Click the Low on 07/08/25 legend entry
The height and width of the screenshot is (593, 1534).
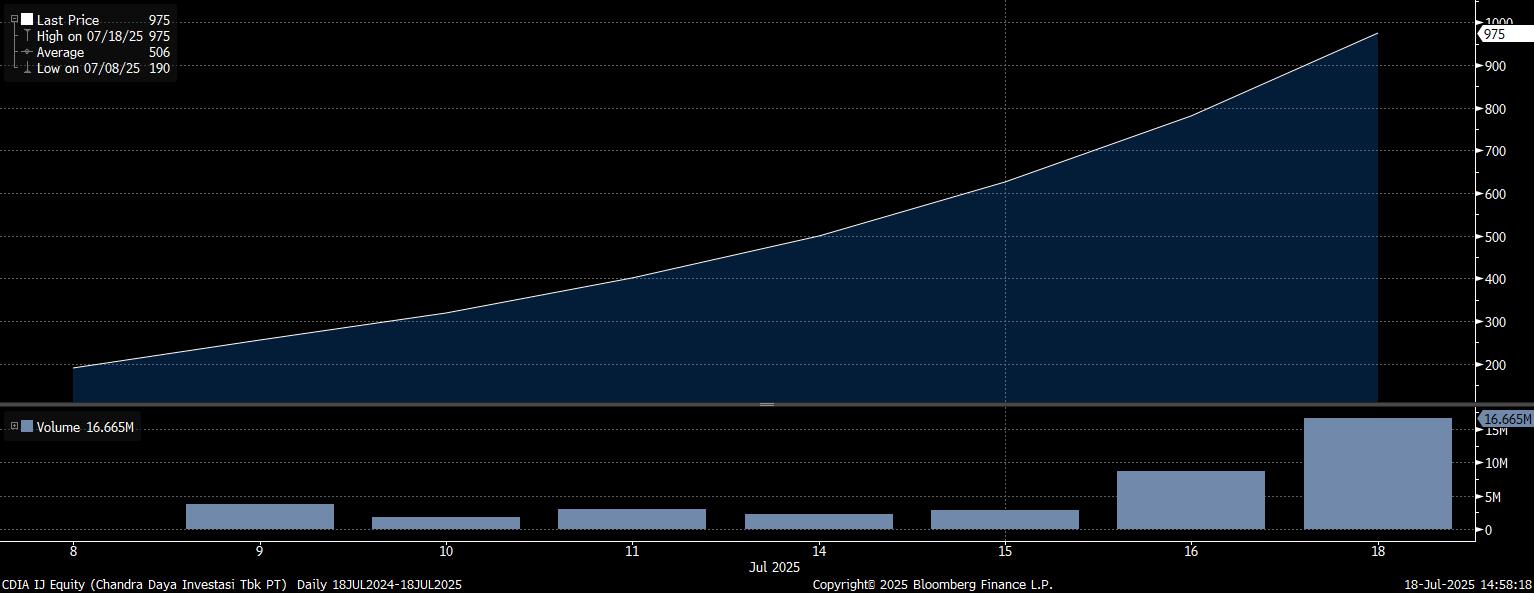[x=88, y=69]
